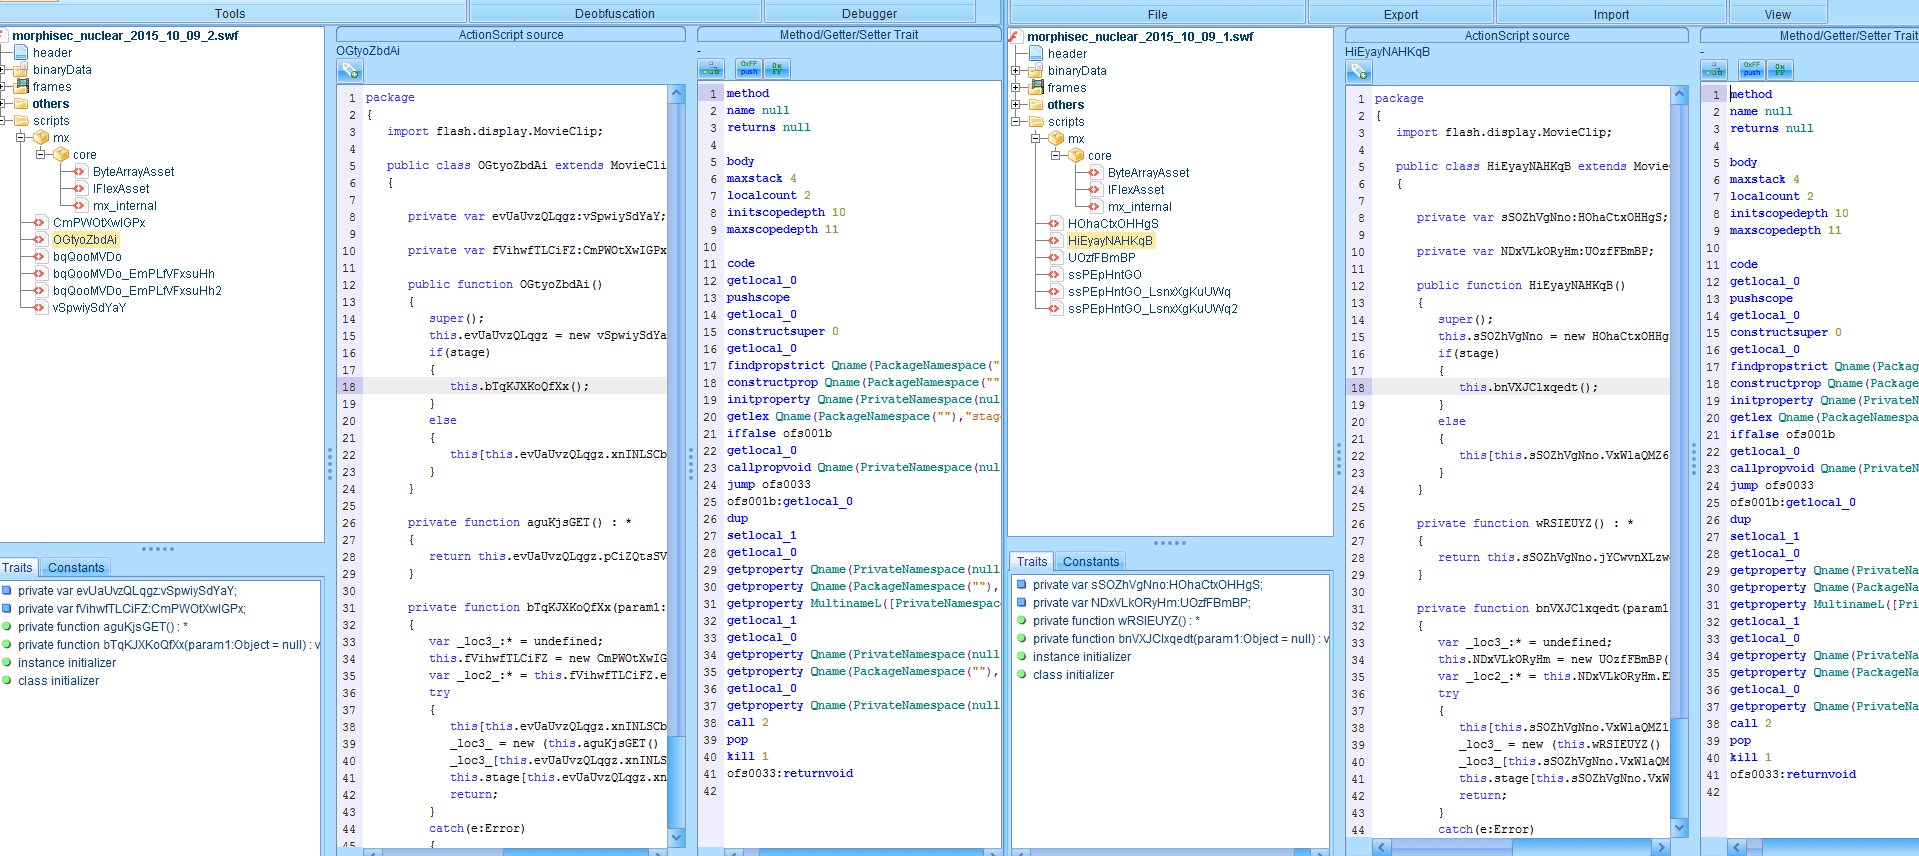
Task: Click the mx_internal script icon in the right tree
Action: [x=1095, y=206]
